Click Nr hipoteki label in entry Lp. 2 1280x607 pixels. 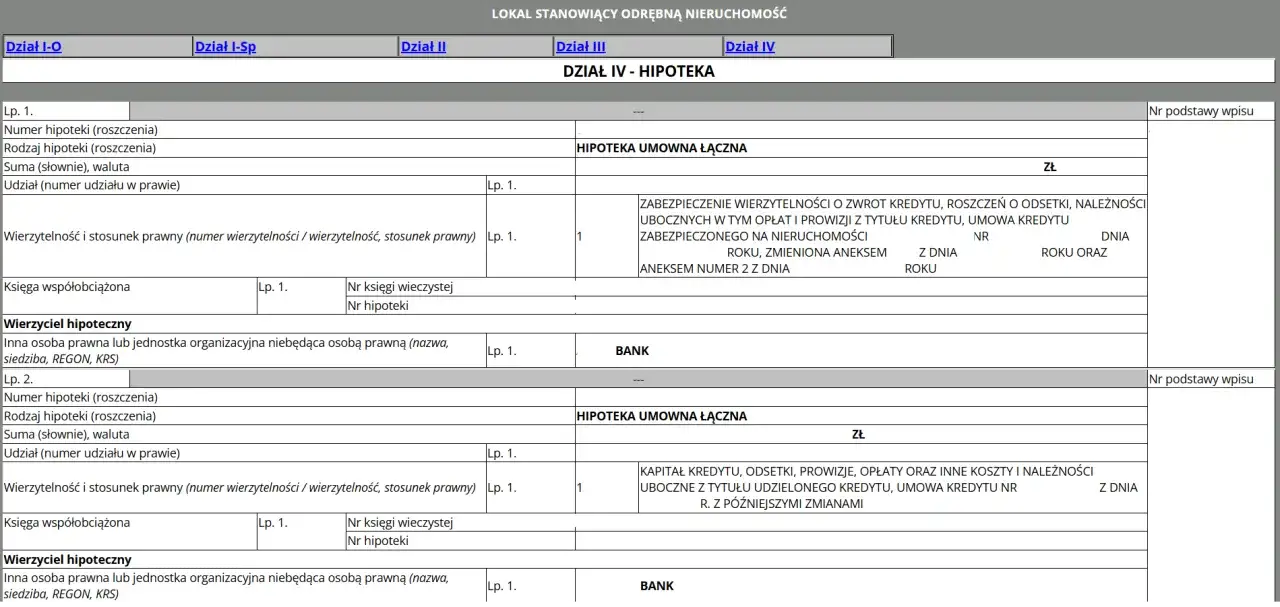coord(378,541)
